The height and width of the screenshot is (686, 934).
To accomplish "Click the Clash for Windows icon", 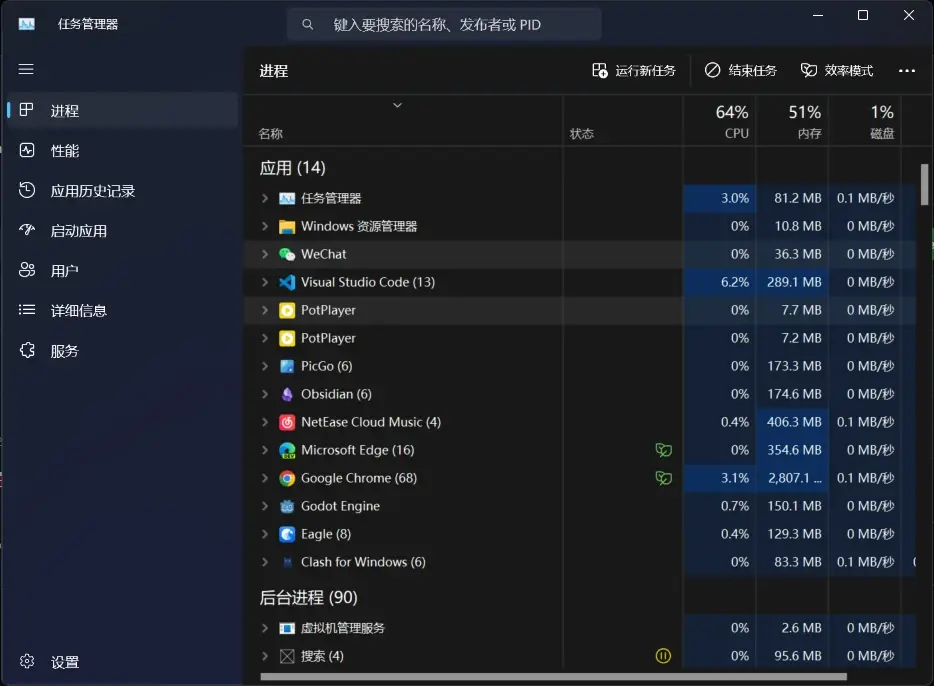I will pos(287,562).
